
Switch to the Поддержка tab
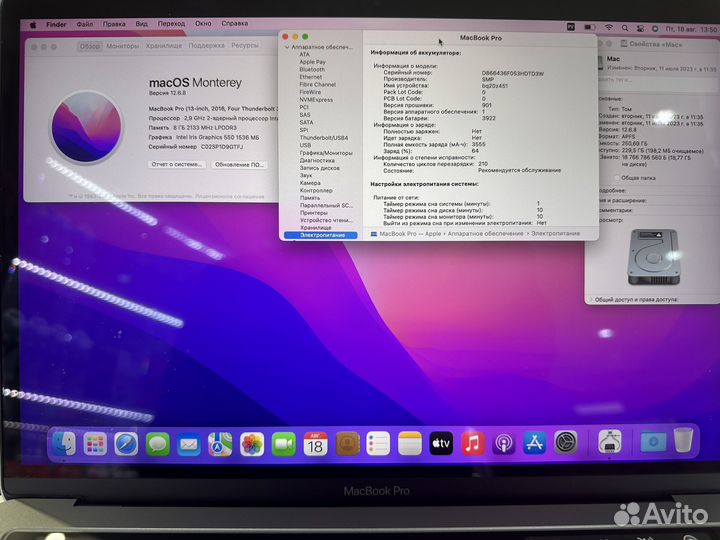point(207,45)
